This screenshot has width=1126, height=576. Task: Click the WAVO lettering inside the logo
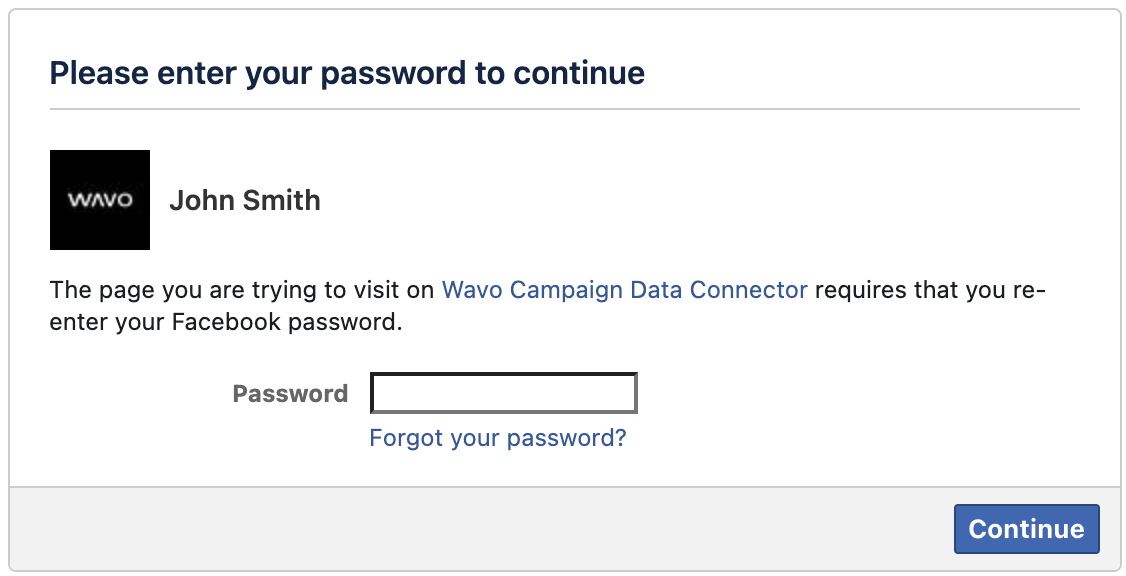click(x=100, y=200)
